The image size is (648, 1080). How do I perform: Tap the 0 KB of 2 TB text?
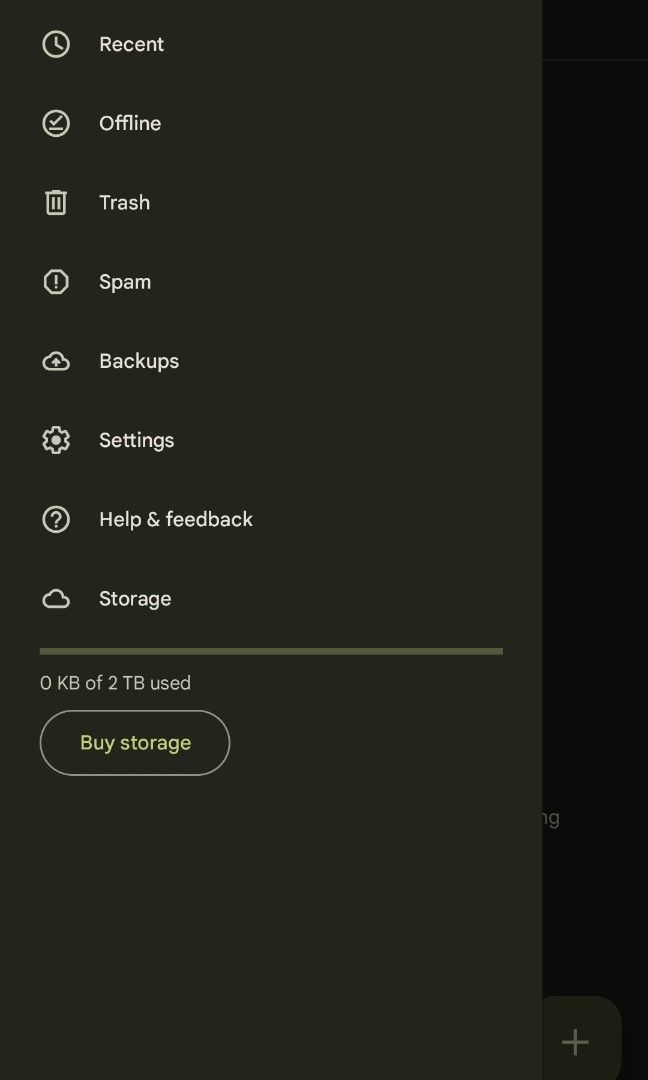[x=115, y=683]
